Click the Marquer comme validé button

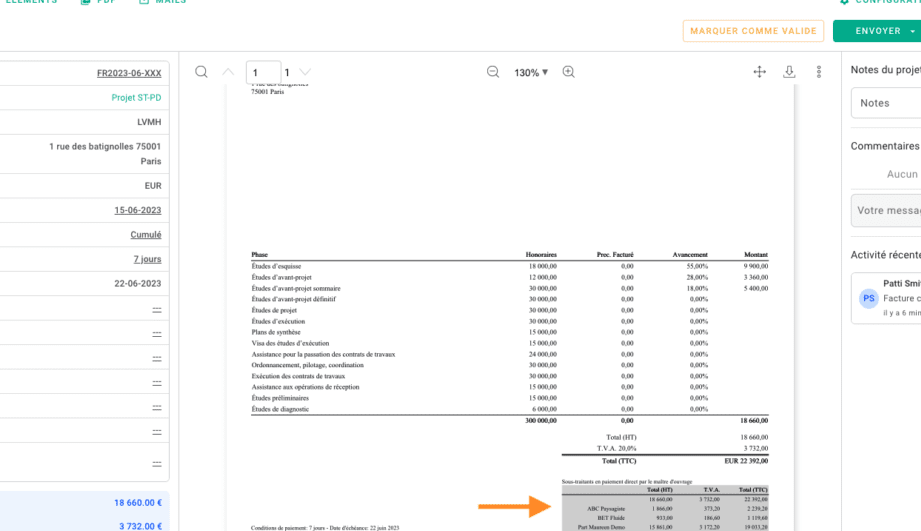pyautogui.click(x=753, y=31)
